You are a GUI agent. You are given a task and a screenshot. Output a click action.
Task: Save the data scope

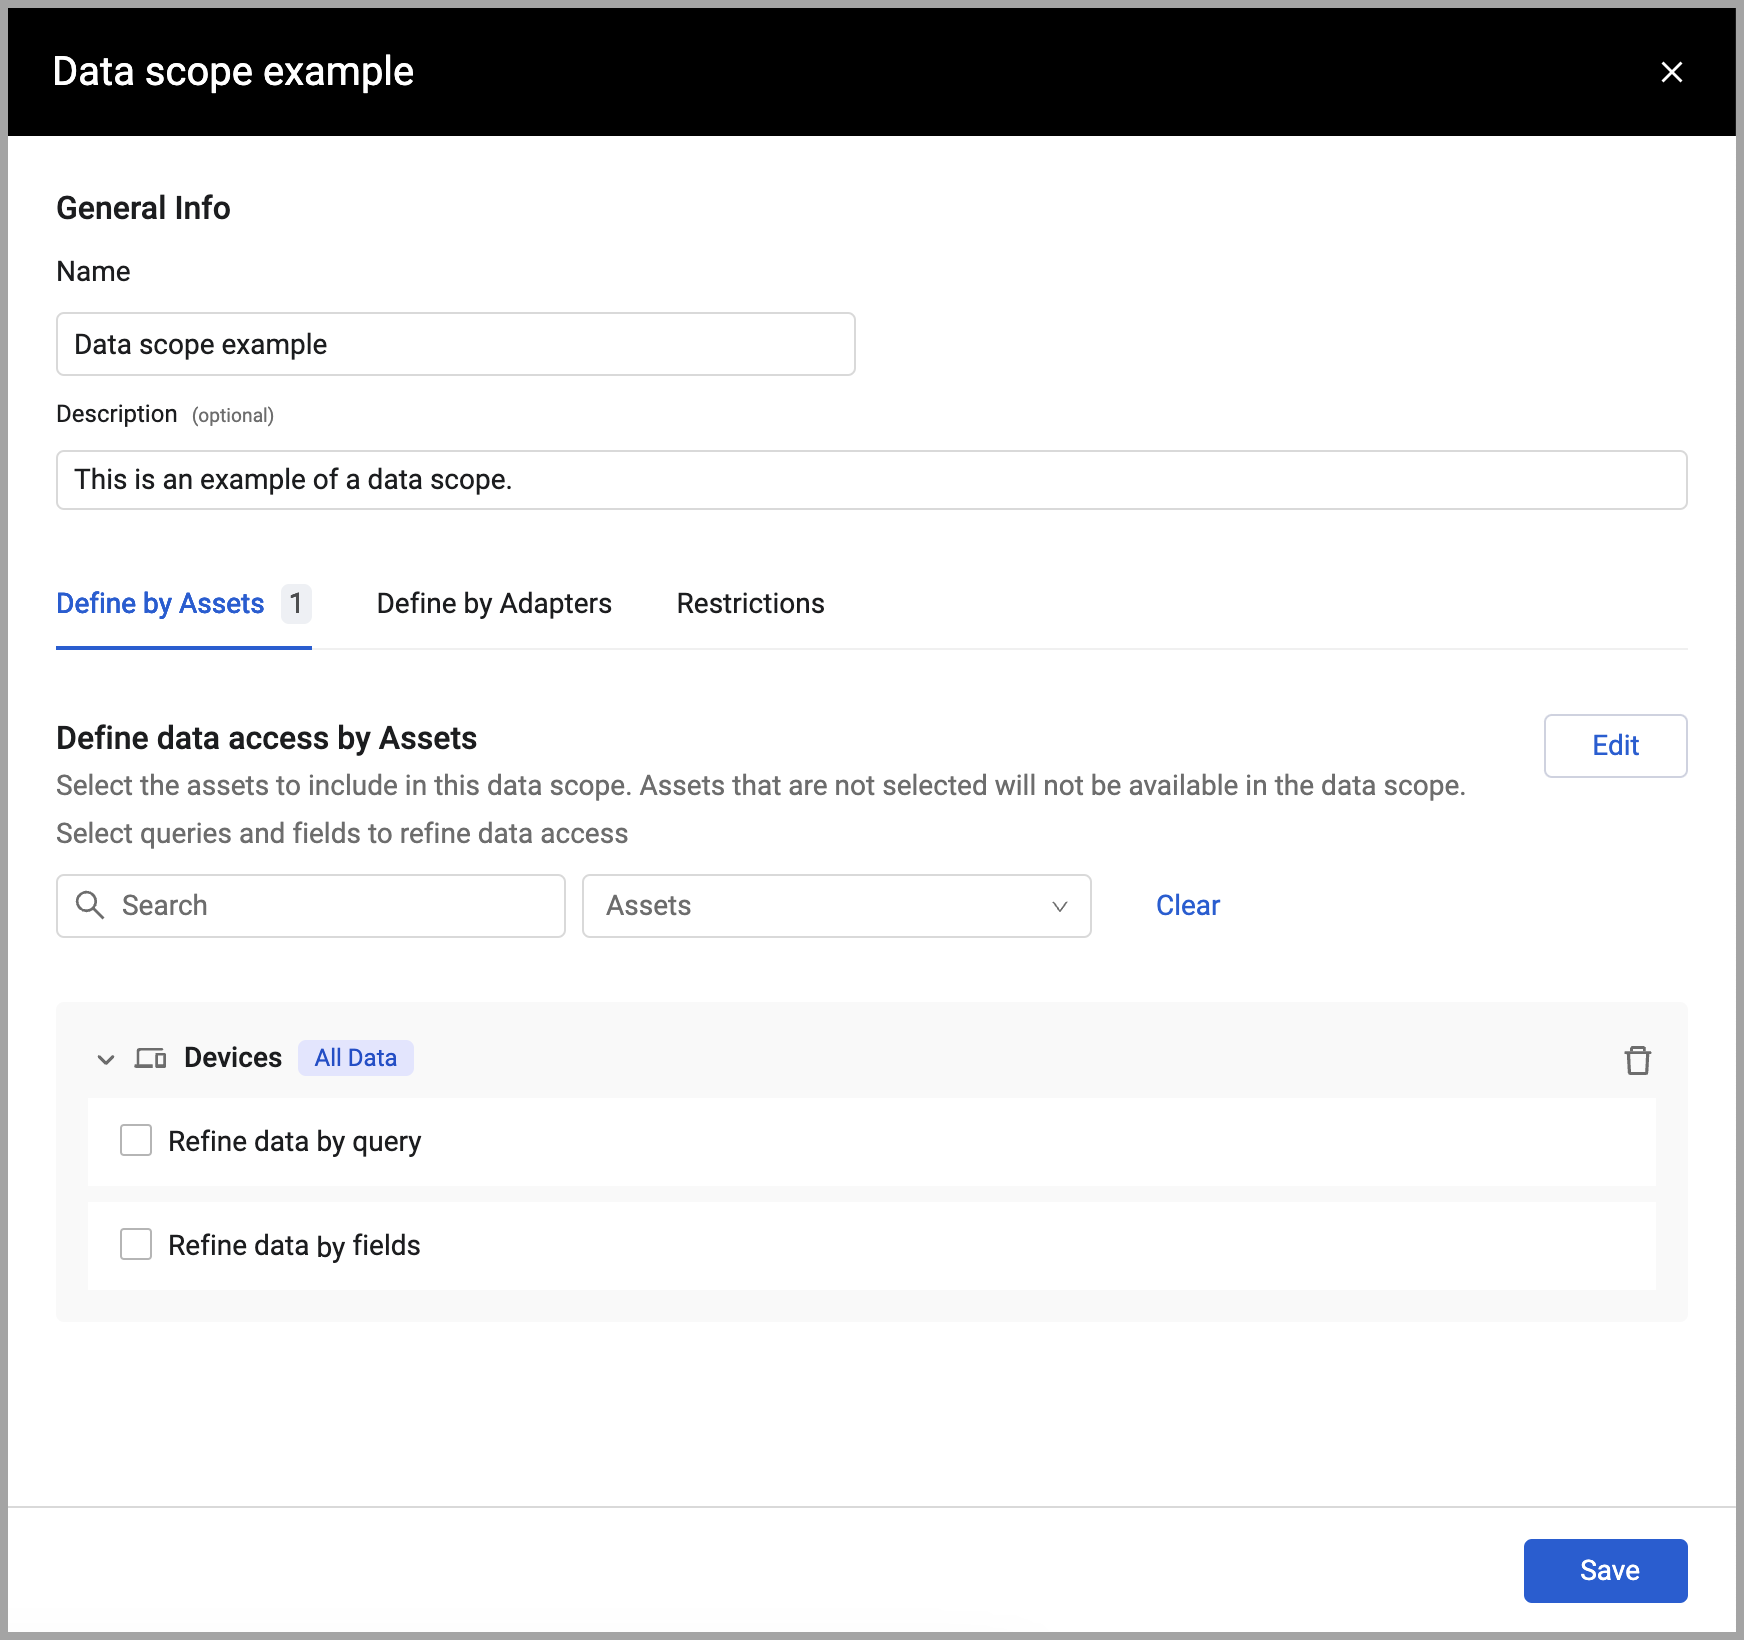(1605, 1570)
